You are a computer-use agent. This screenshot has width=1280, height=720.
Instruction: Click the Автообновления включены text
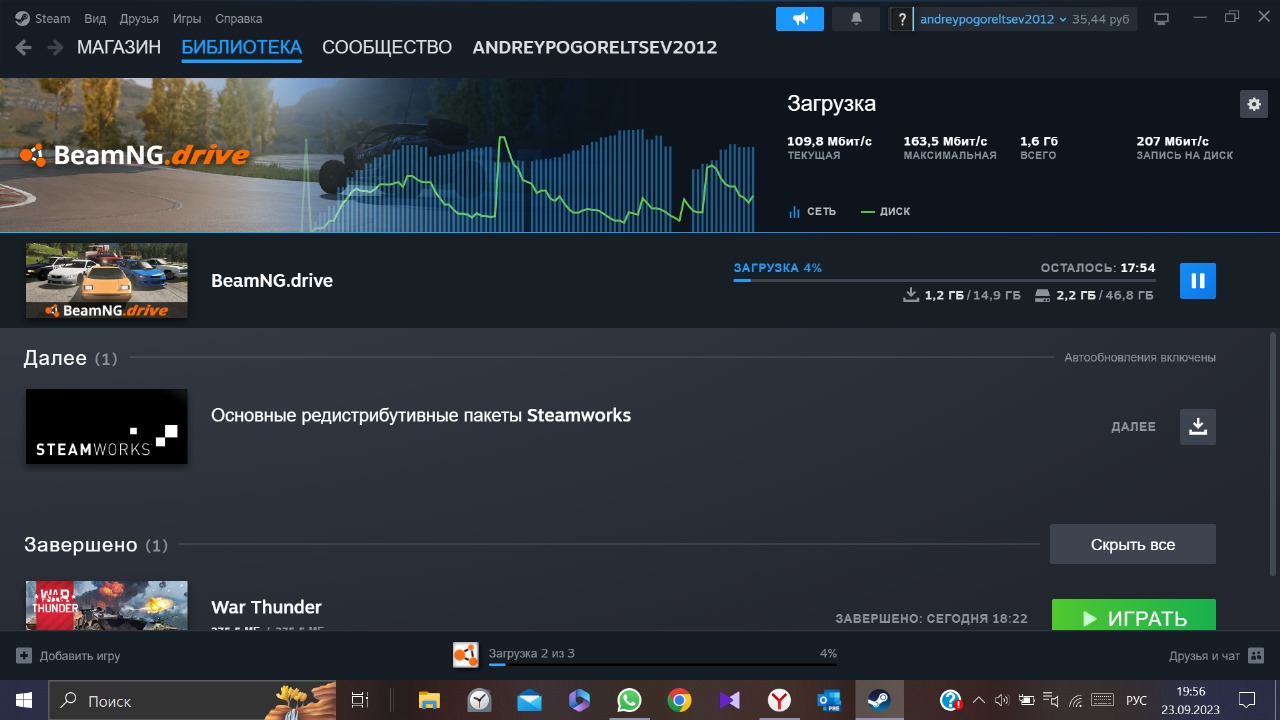coord(1140,357)
